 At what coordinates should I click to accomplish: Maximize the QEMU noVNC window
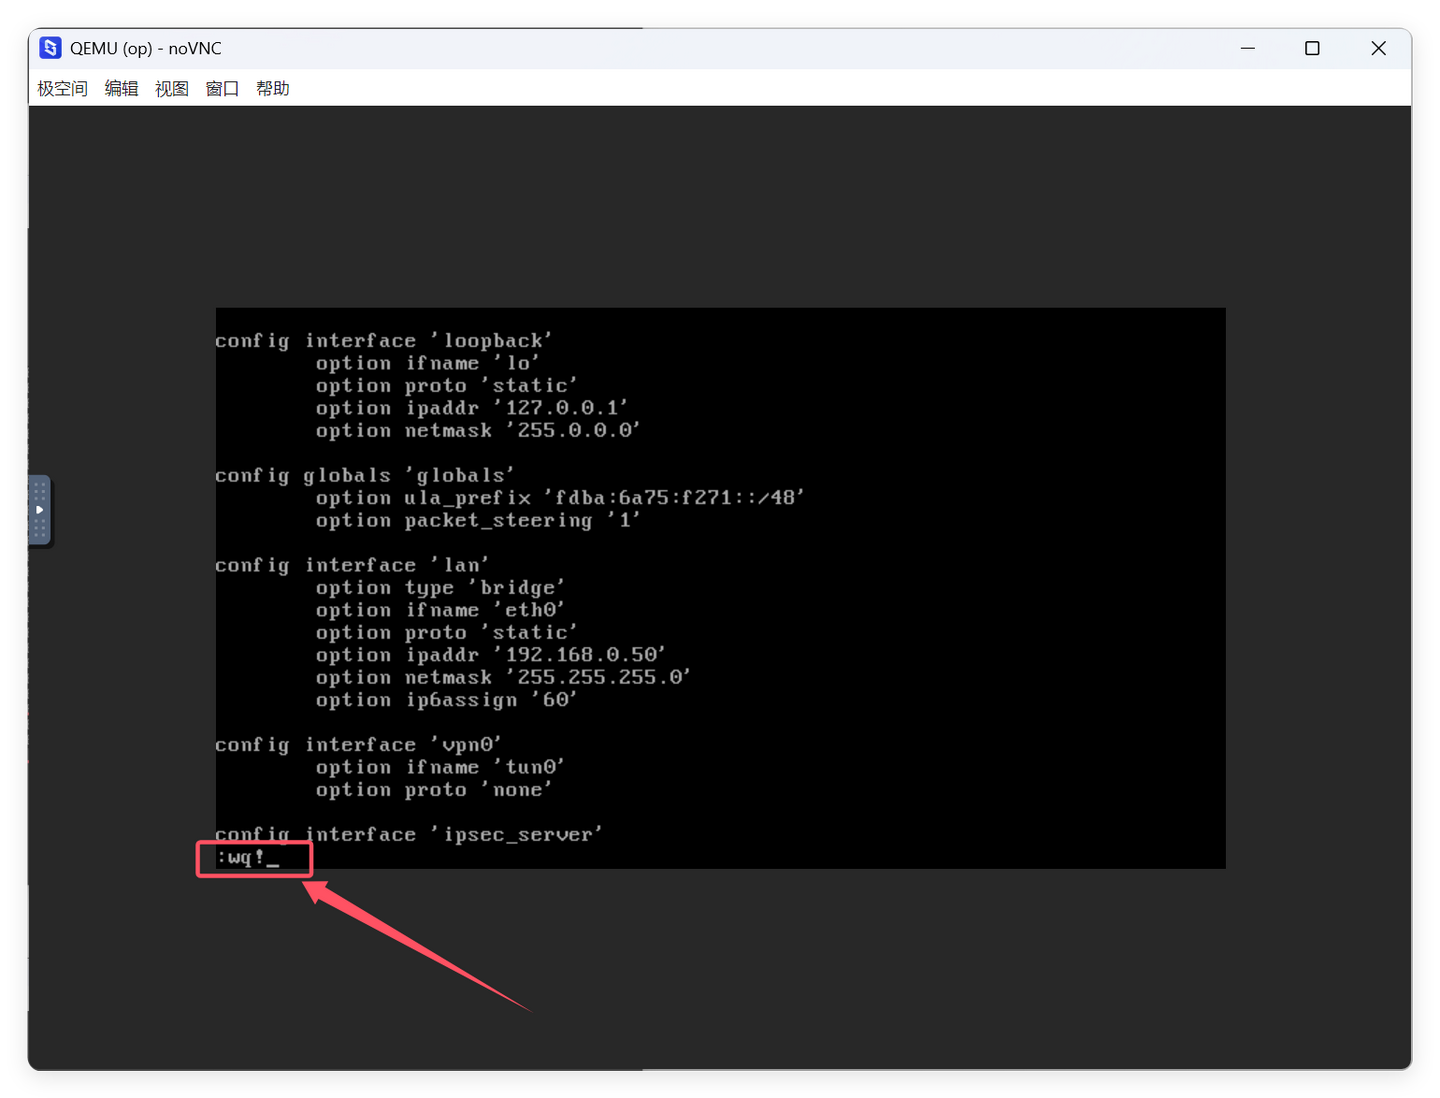(x=1312, y=48)
